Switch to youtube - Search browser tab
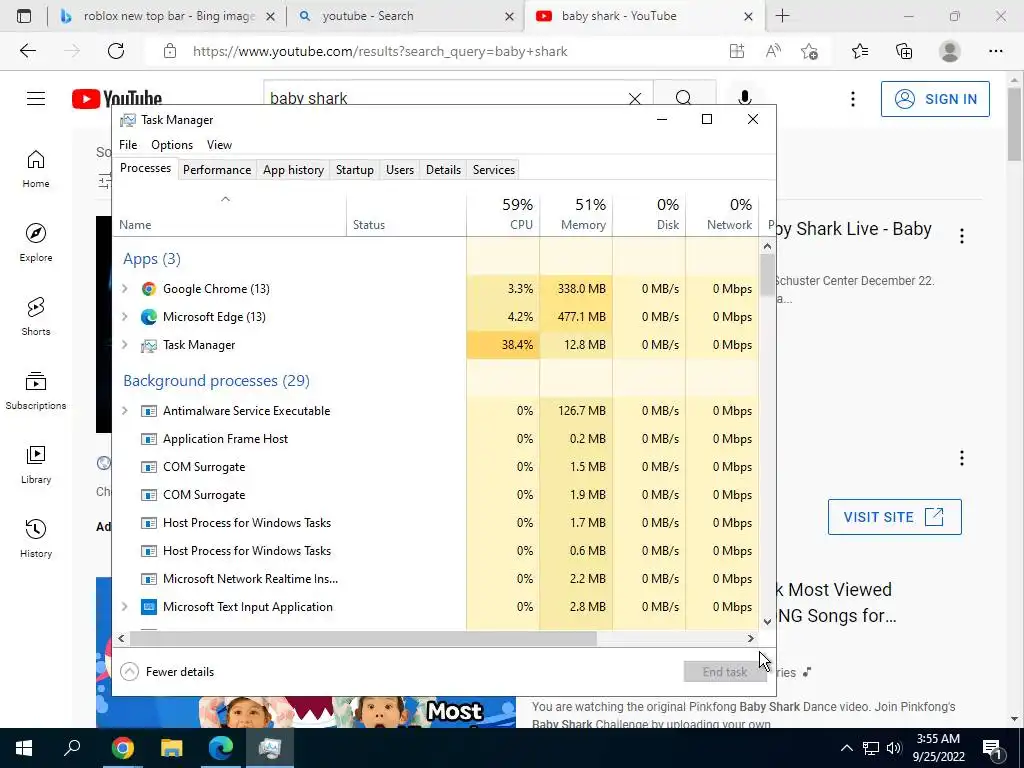 point(405,16)
